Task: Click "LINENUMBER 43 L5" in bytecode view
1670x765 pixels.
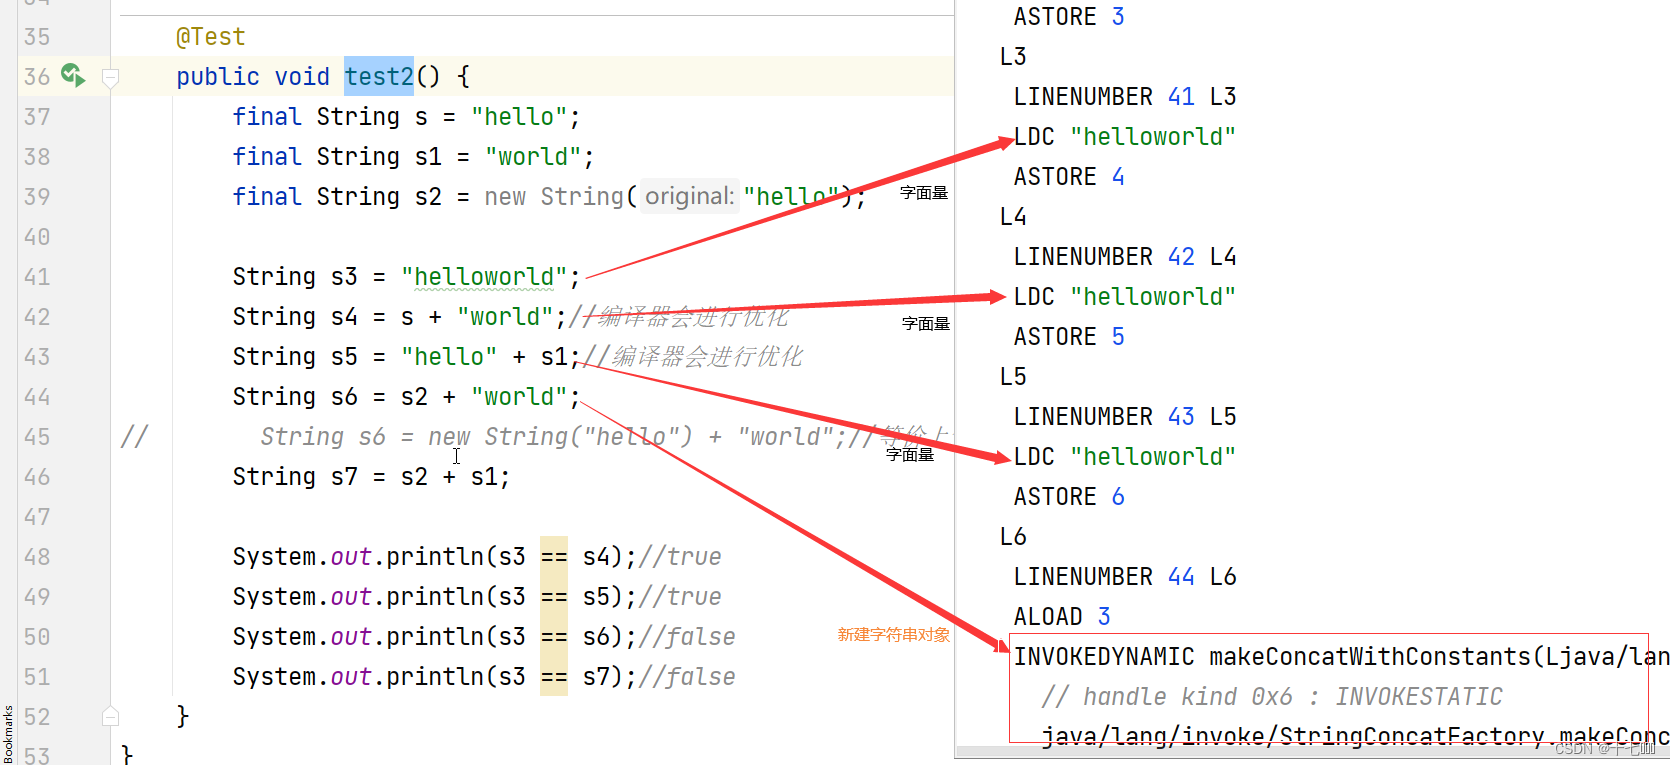Action: pyautogui.click(x=1125, y=417)
